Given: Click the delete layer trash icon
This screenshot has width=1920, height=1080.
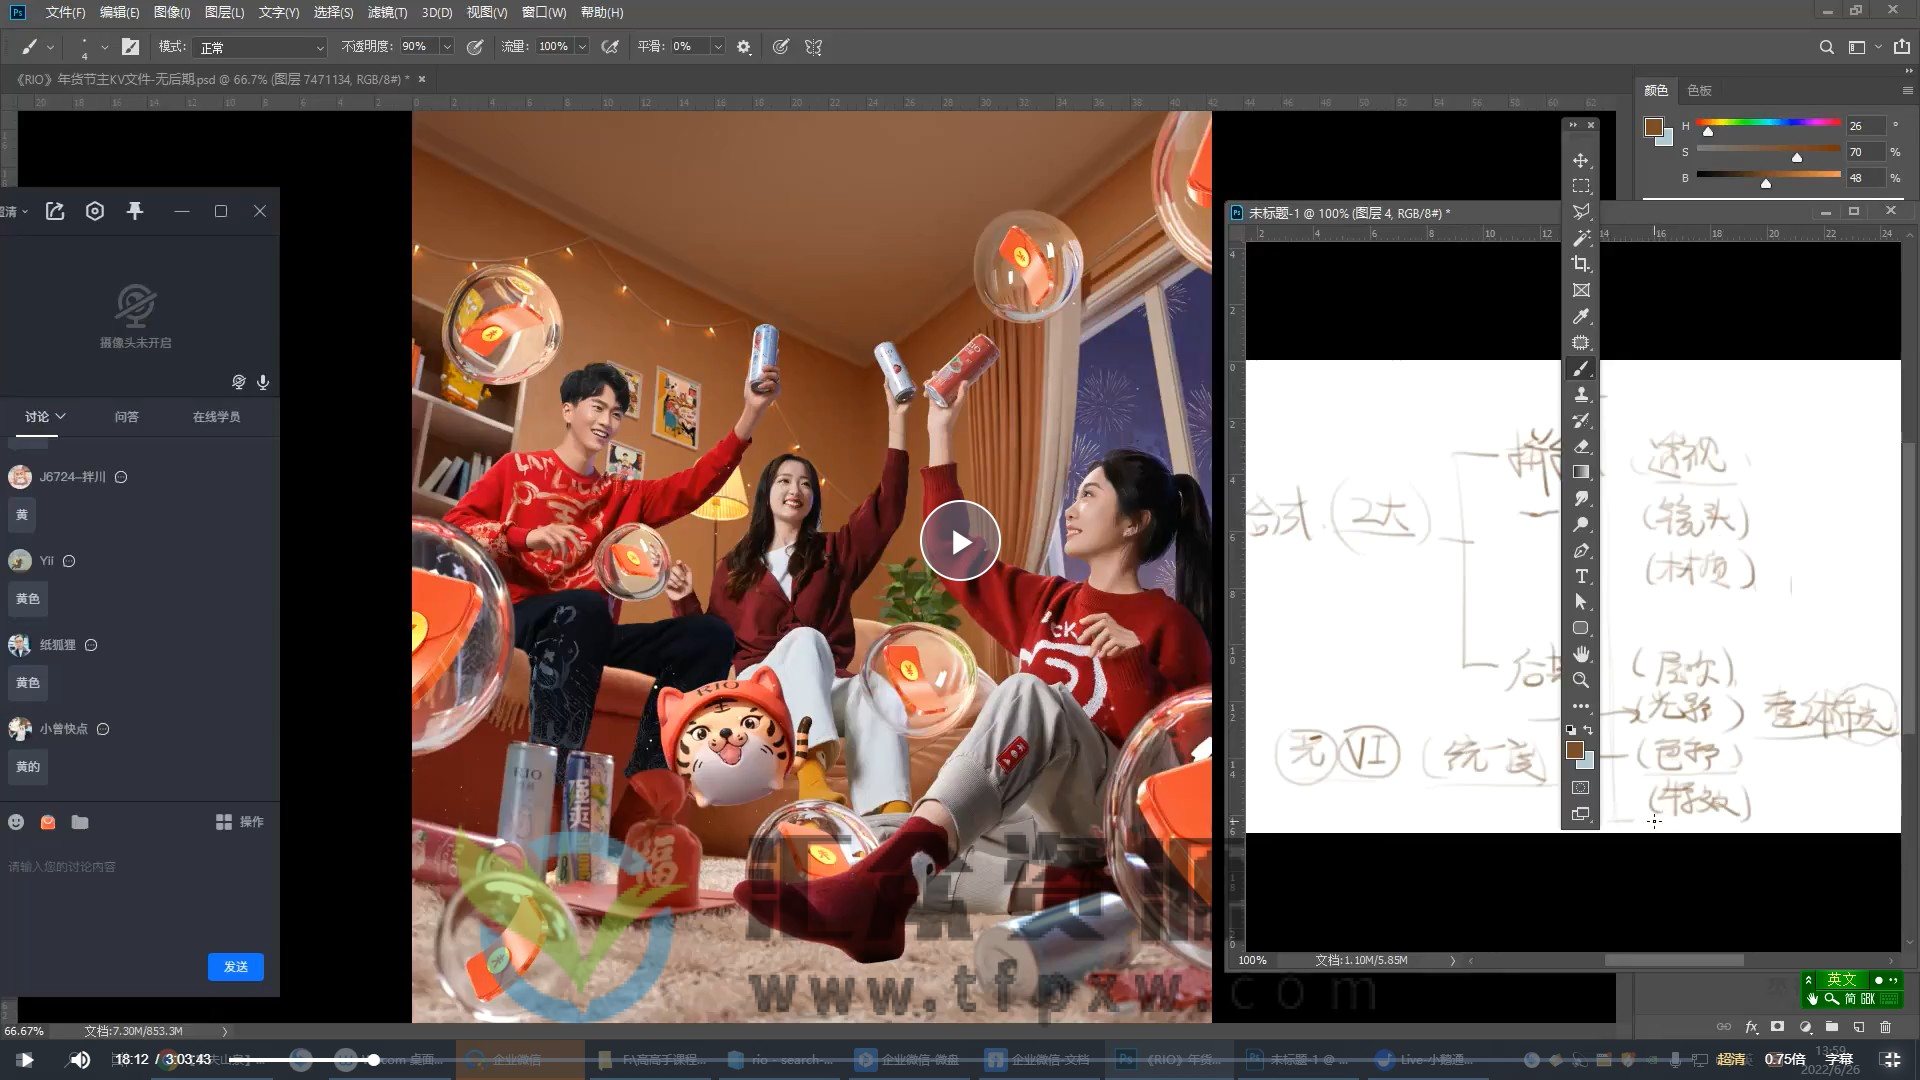Looking at the screenshot, I should click(x=1885, y=1027).
